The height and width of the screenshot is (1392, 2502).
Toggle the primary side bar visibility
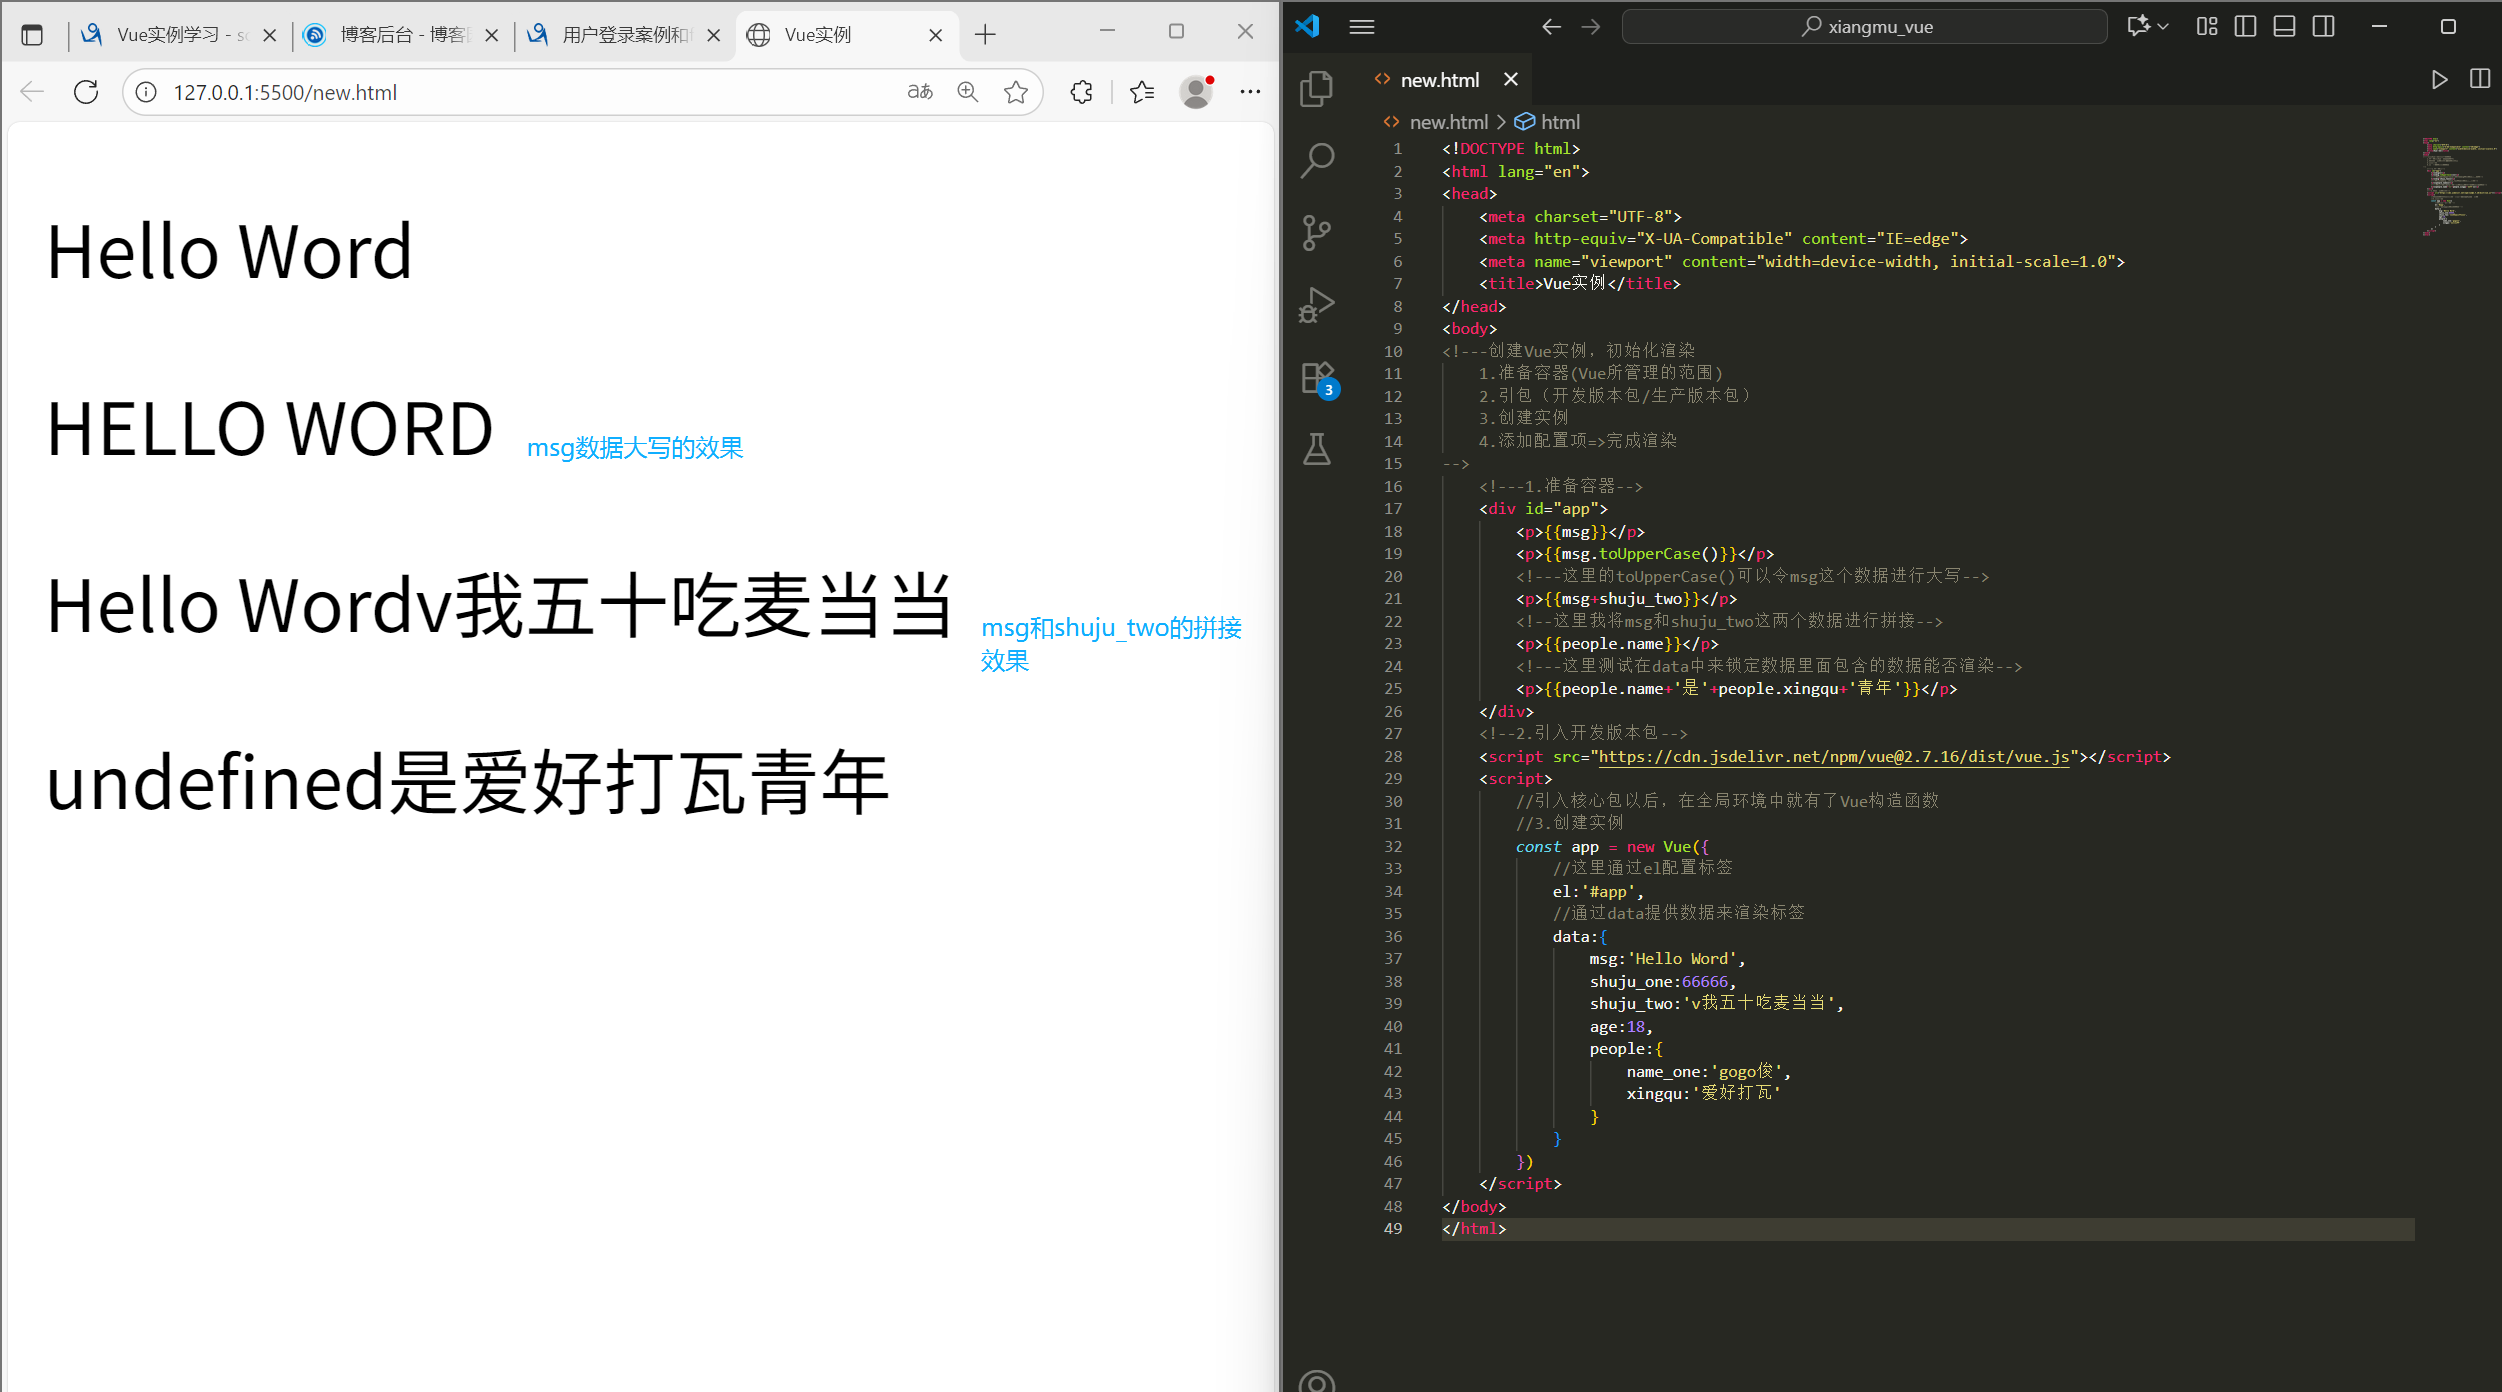coord(2245,27)
